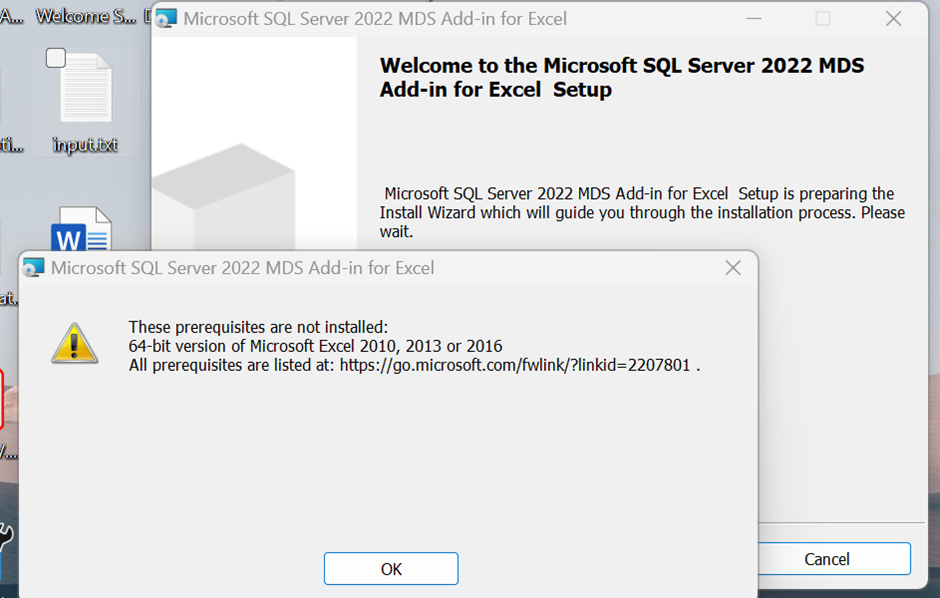Click the 'A...' item at the top-left corner
The image size is (940, 598).
pyautogui.click(x=10, y=15)
